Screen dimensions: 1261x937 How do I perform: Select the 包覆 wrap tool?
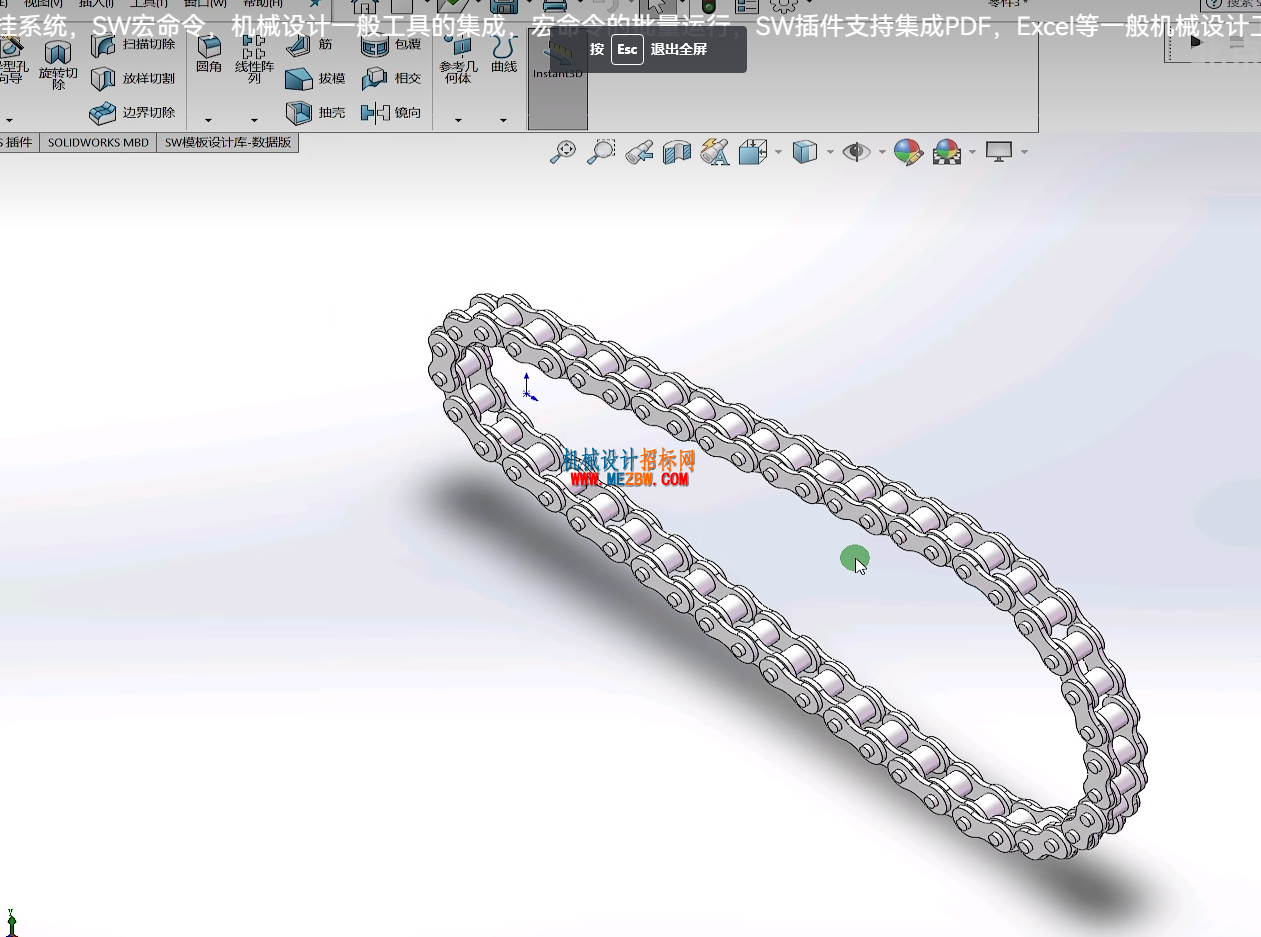pyautogui.click(x=391, y=45)
